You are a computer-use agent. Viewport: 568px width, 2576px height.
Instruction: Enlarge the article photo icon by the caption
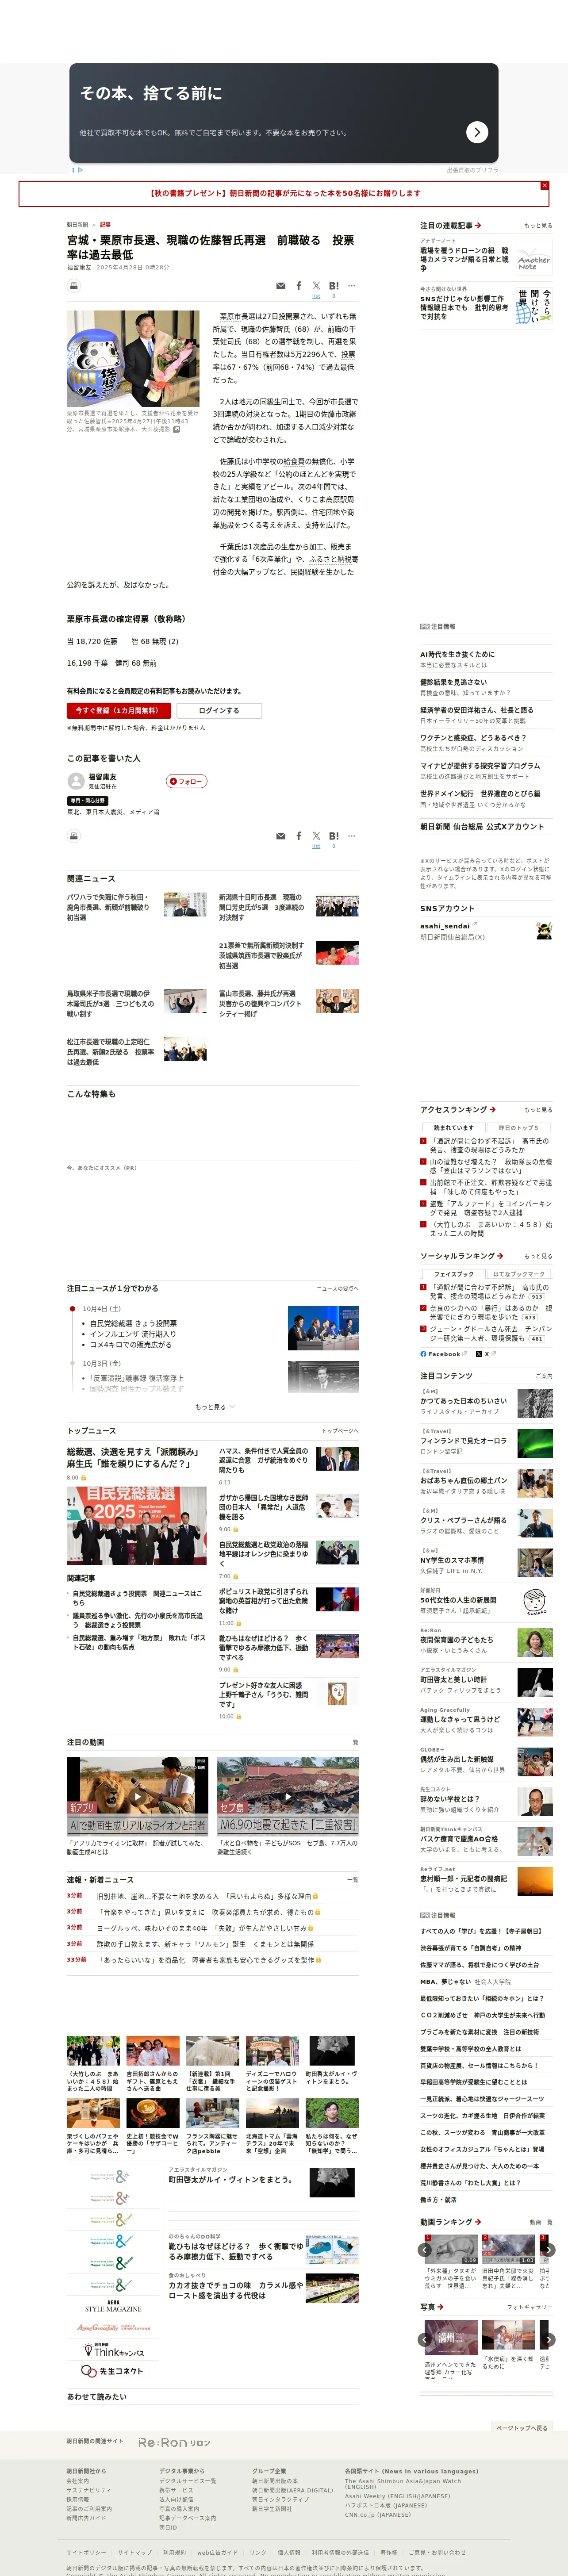point(177,429)
